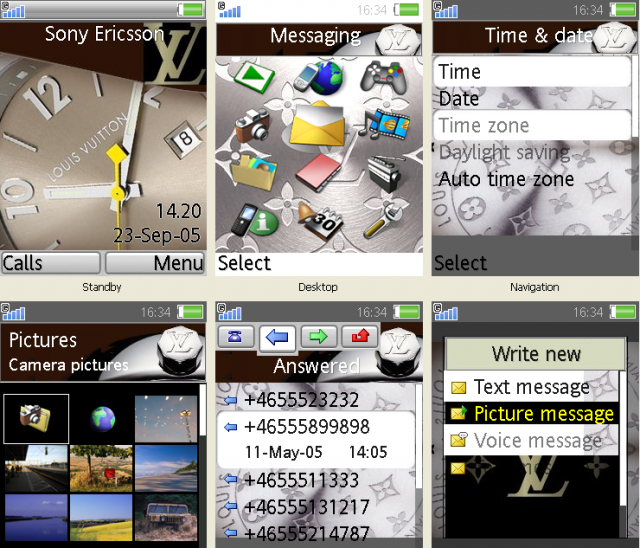
Task: Open the red Contacts book icon
Action: click(319, 172)
